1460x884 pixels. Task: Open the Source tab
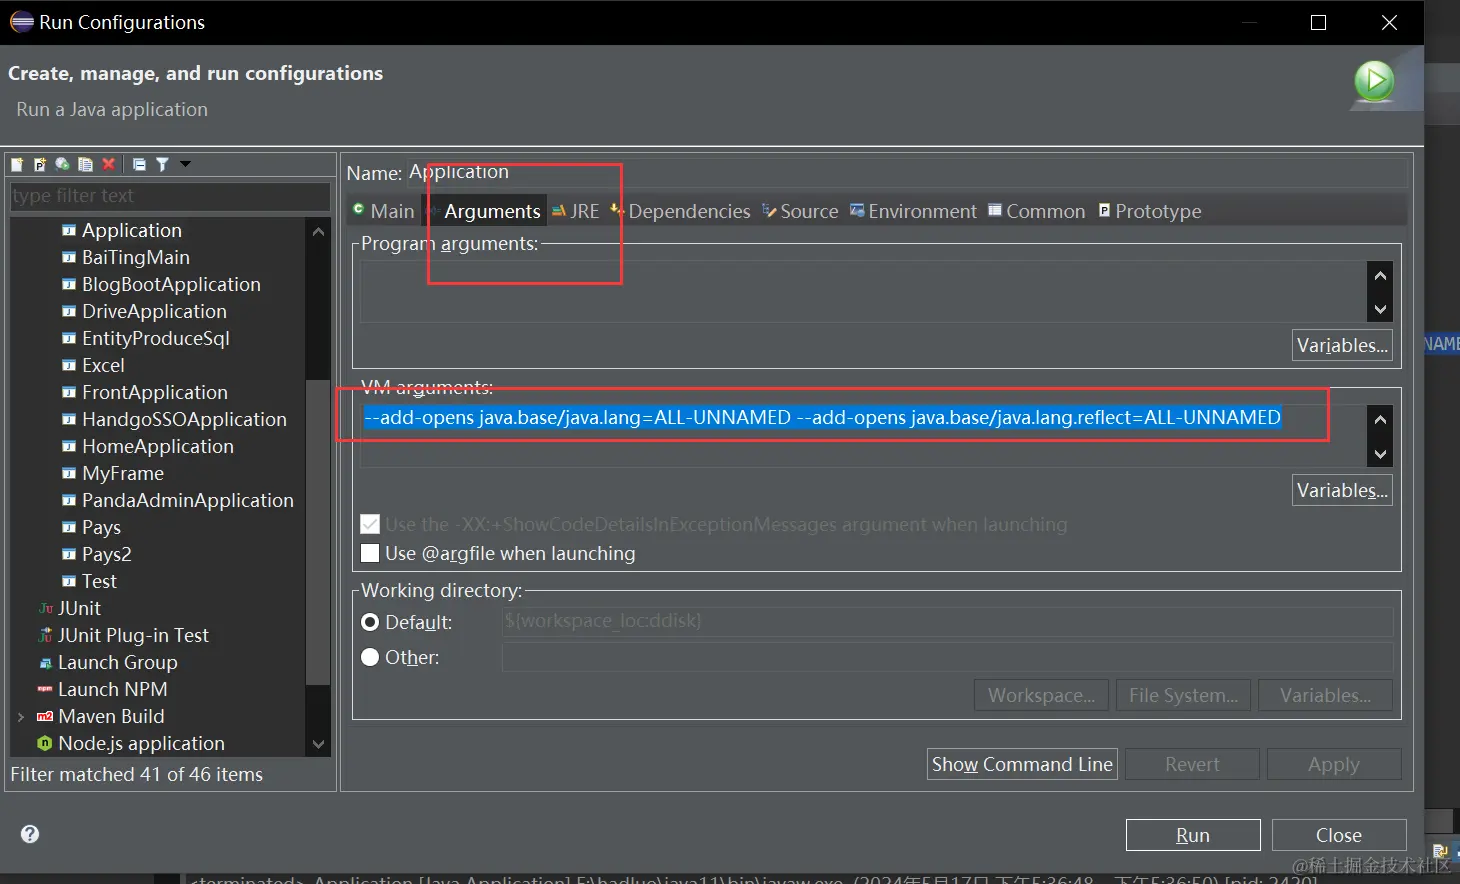[x=800, y=211]
